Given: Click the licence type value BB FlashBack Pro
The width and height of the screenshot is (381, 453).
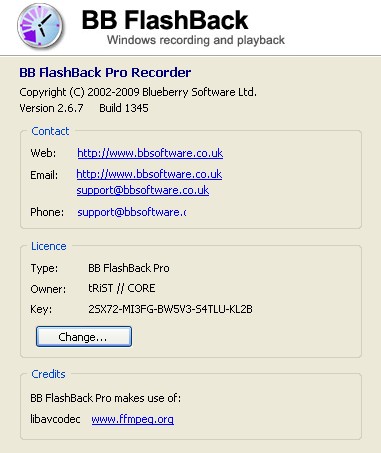Looking at the screenshot, I should [x=129, y=268].
